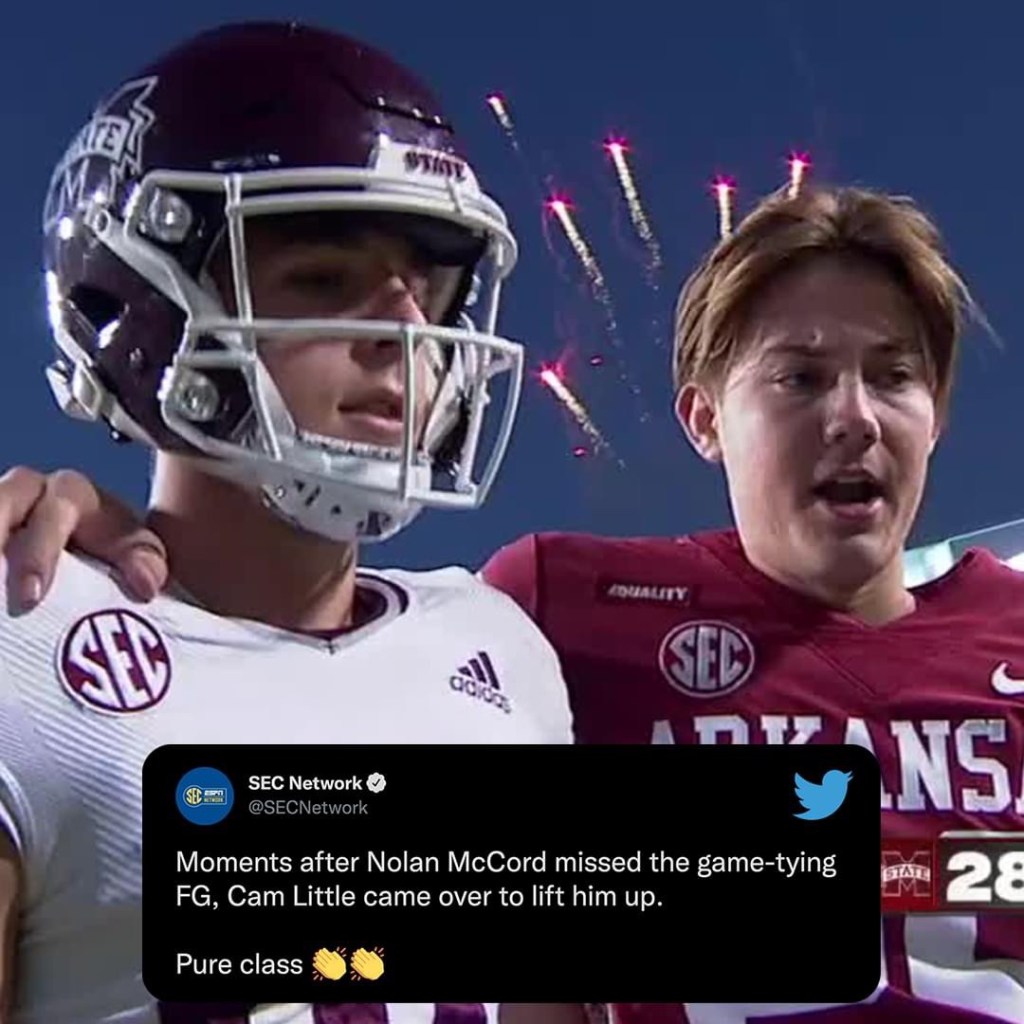The height and width of the screenshot is (1024, 1024).
Task: Open the SEC Network profile avatar
Action: pyautogui.click(x=204, y=795)
